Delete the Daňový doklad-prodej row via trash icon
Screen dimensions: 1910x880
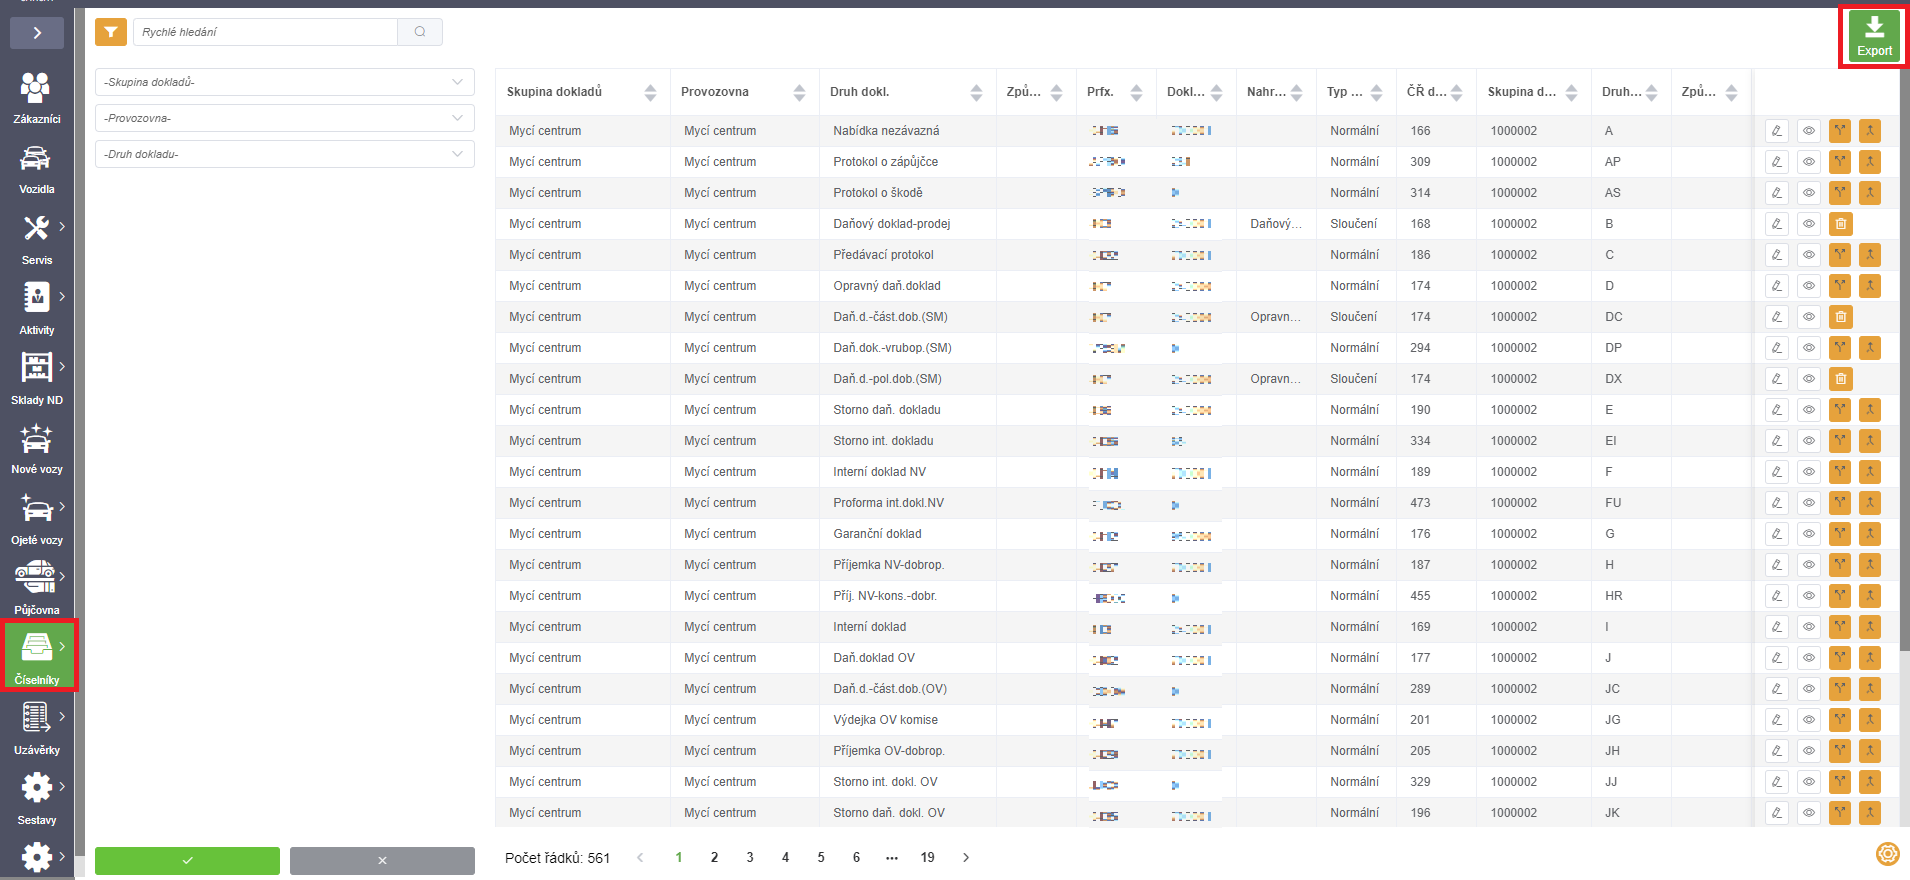(x=1840, y=224)
